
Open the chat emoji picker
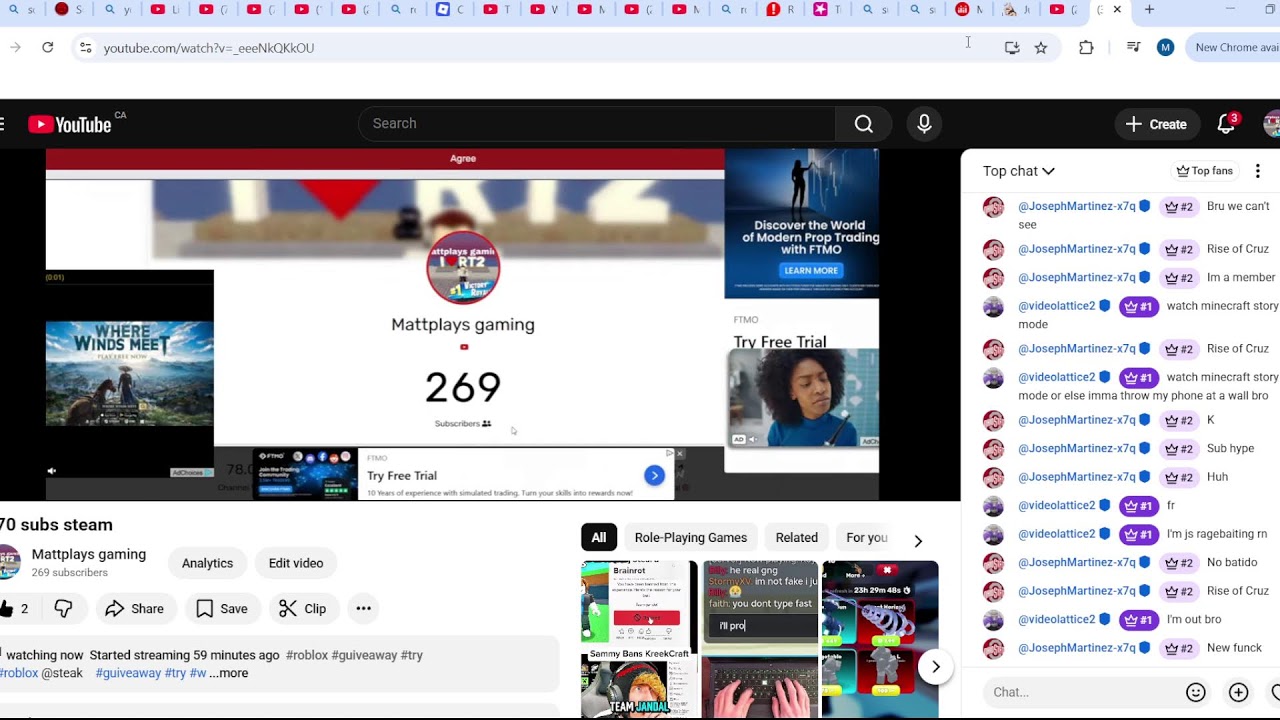(1195, 692)
